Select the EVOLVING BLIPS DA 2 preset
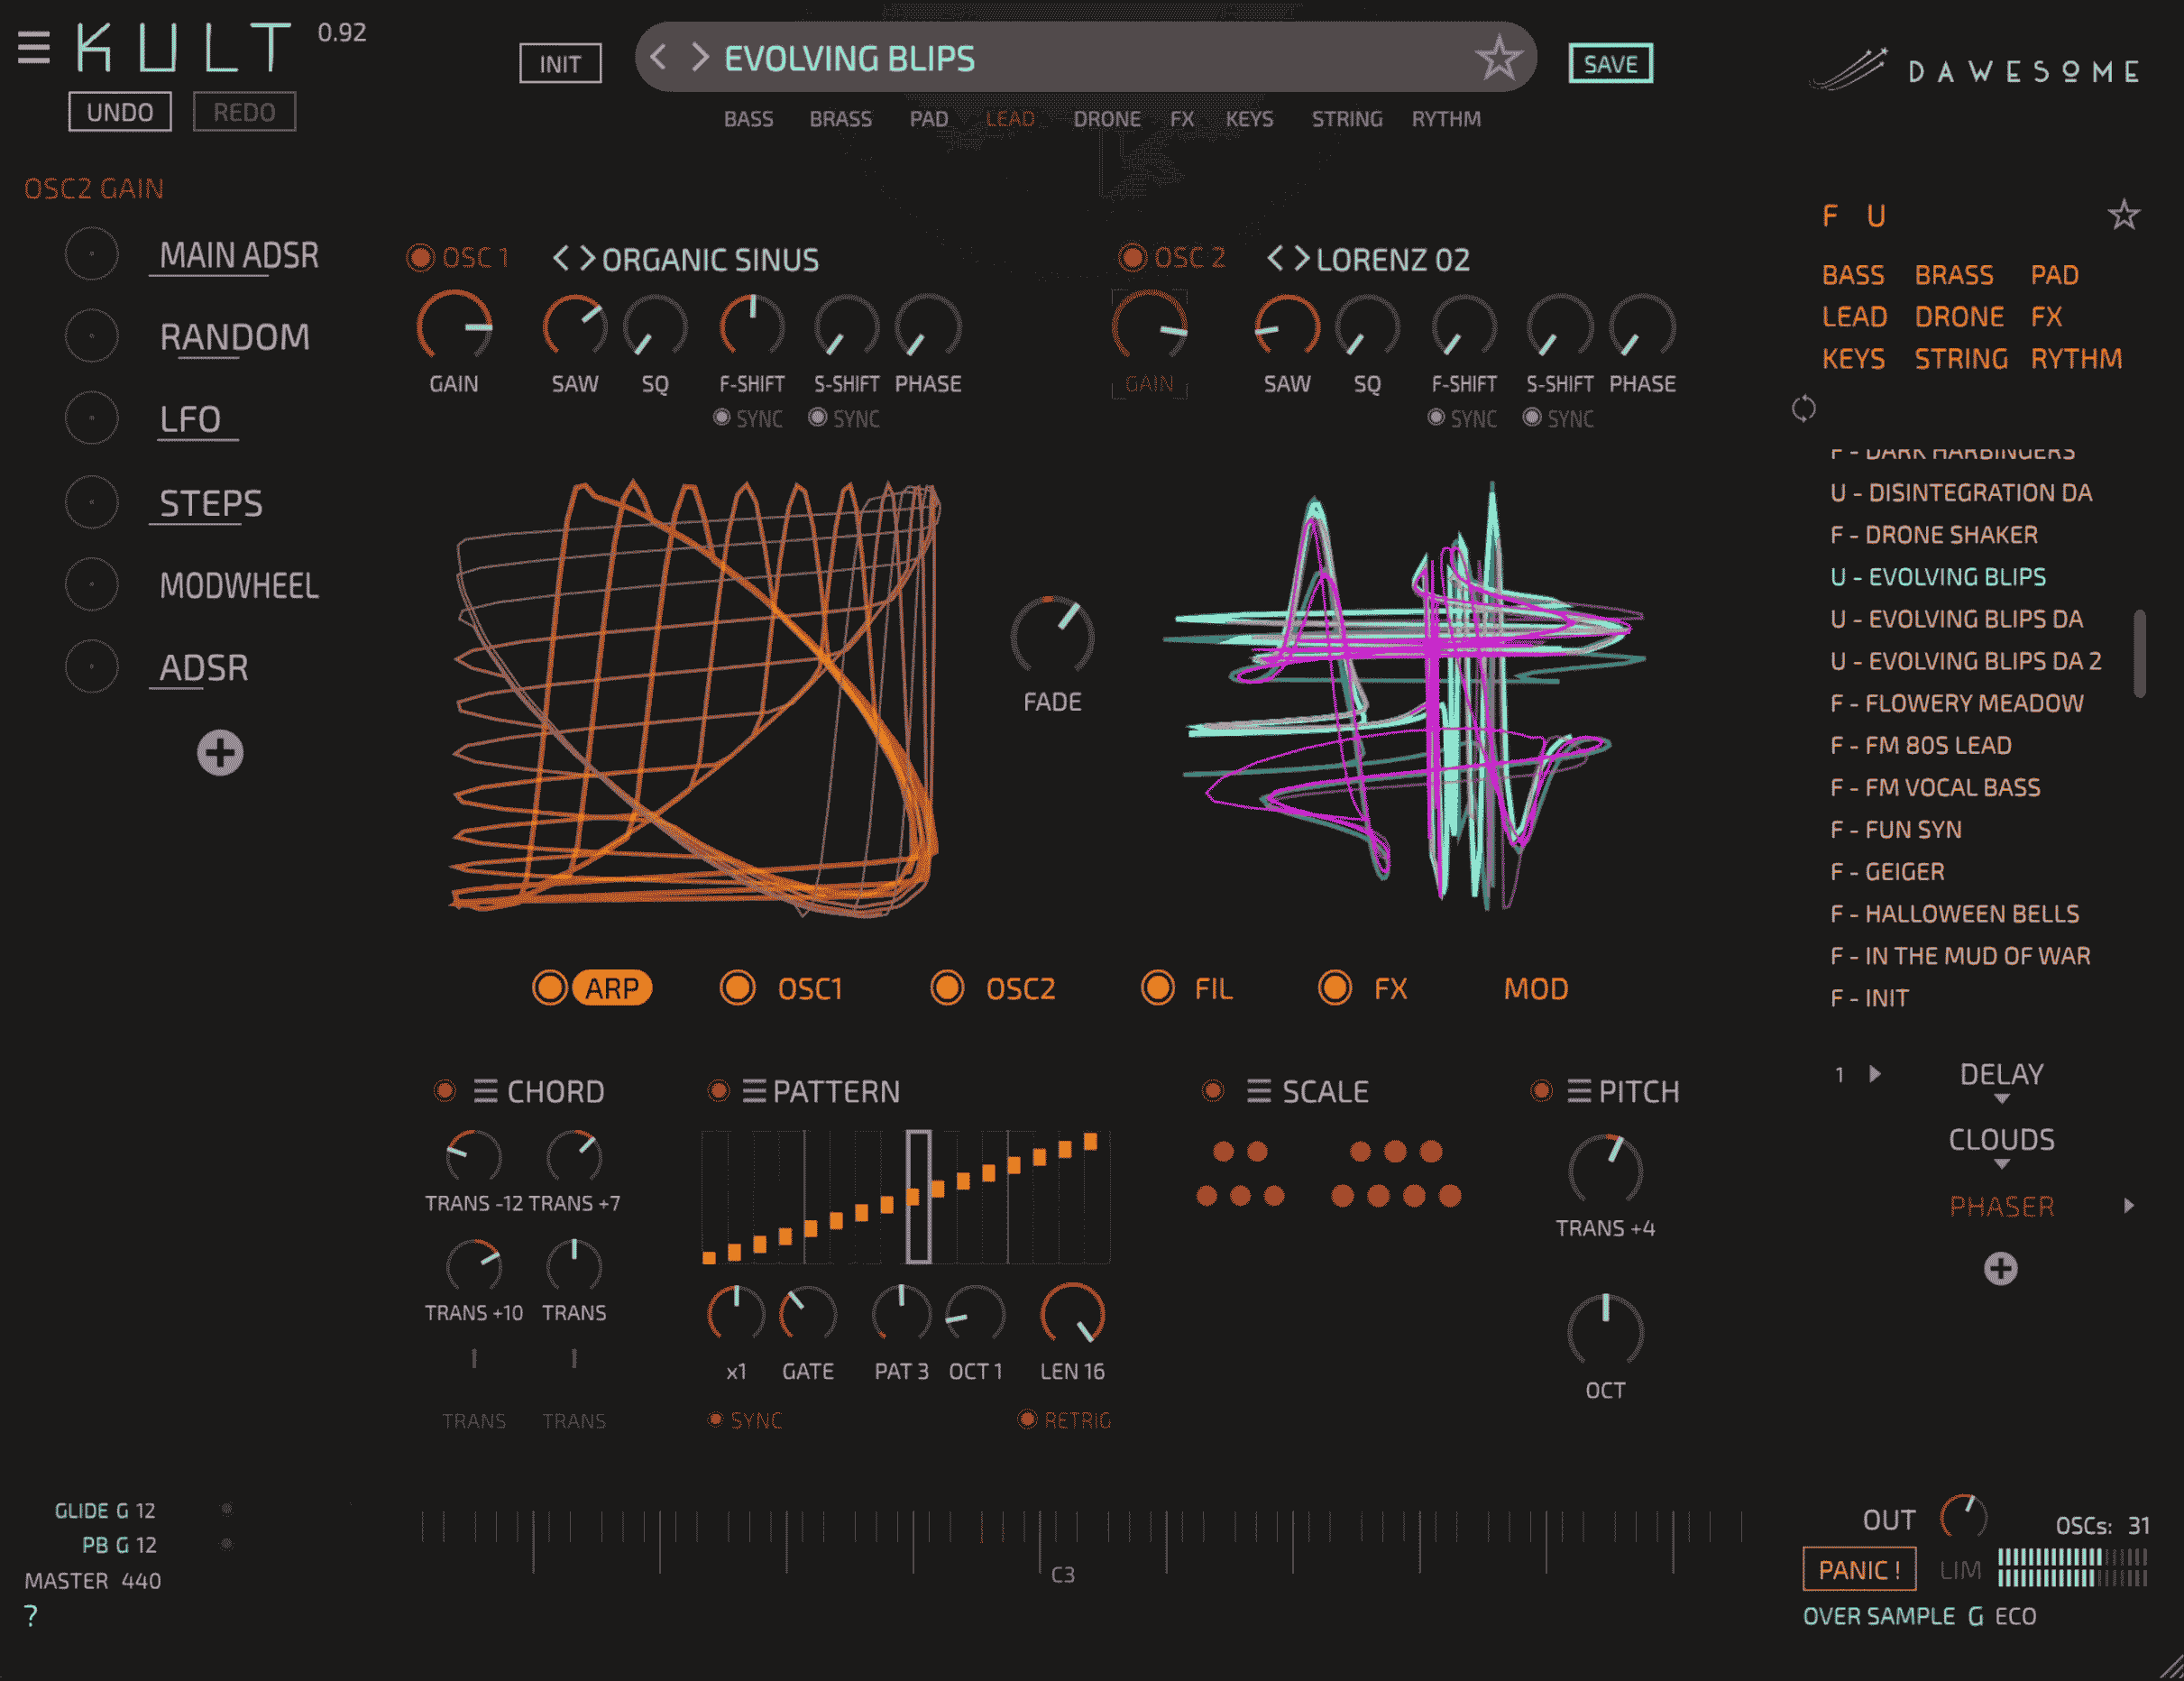Screen dimensions: 2184x1681 point(1965,661)
